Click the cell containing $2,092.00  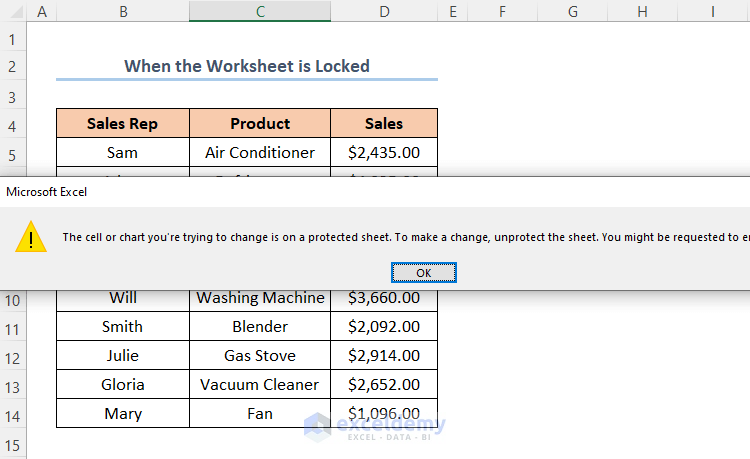tap(384, 327)
